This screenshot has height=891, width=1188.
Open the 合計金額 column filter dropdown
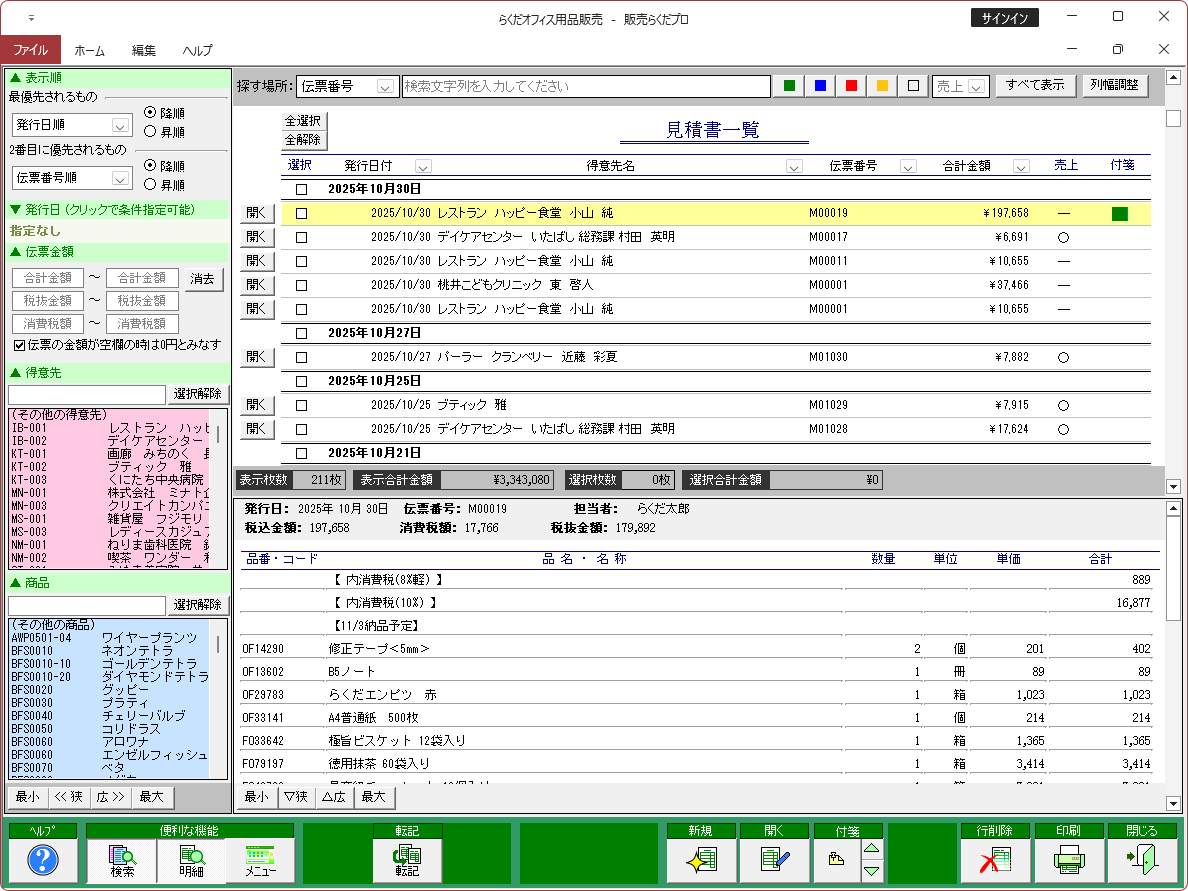[x=1021, y=166]
